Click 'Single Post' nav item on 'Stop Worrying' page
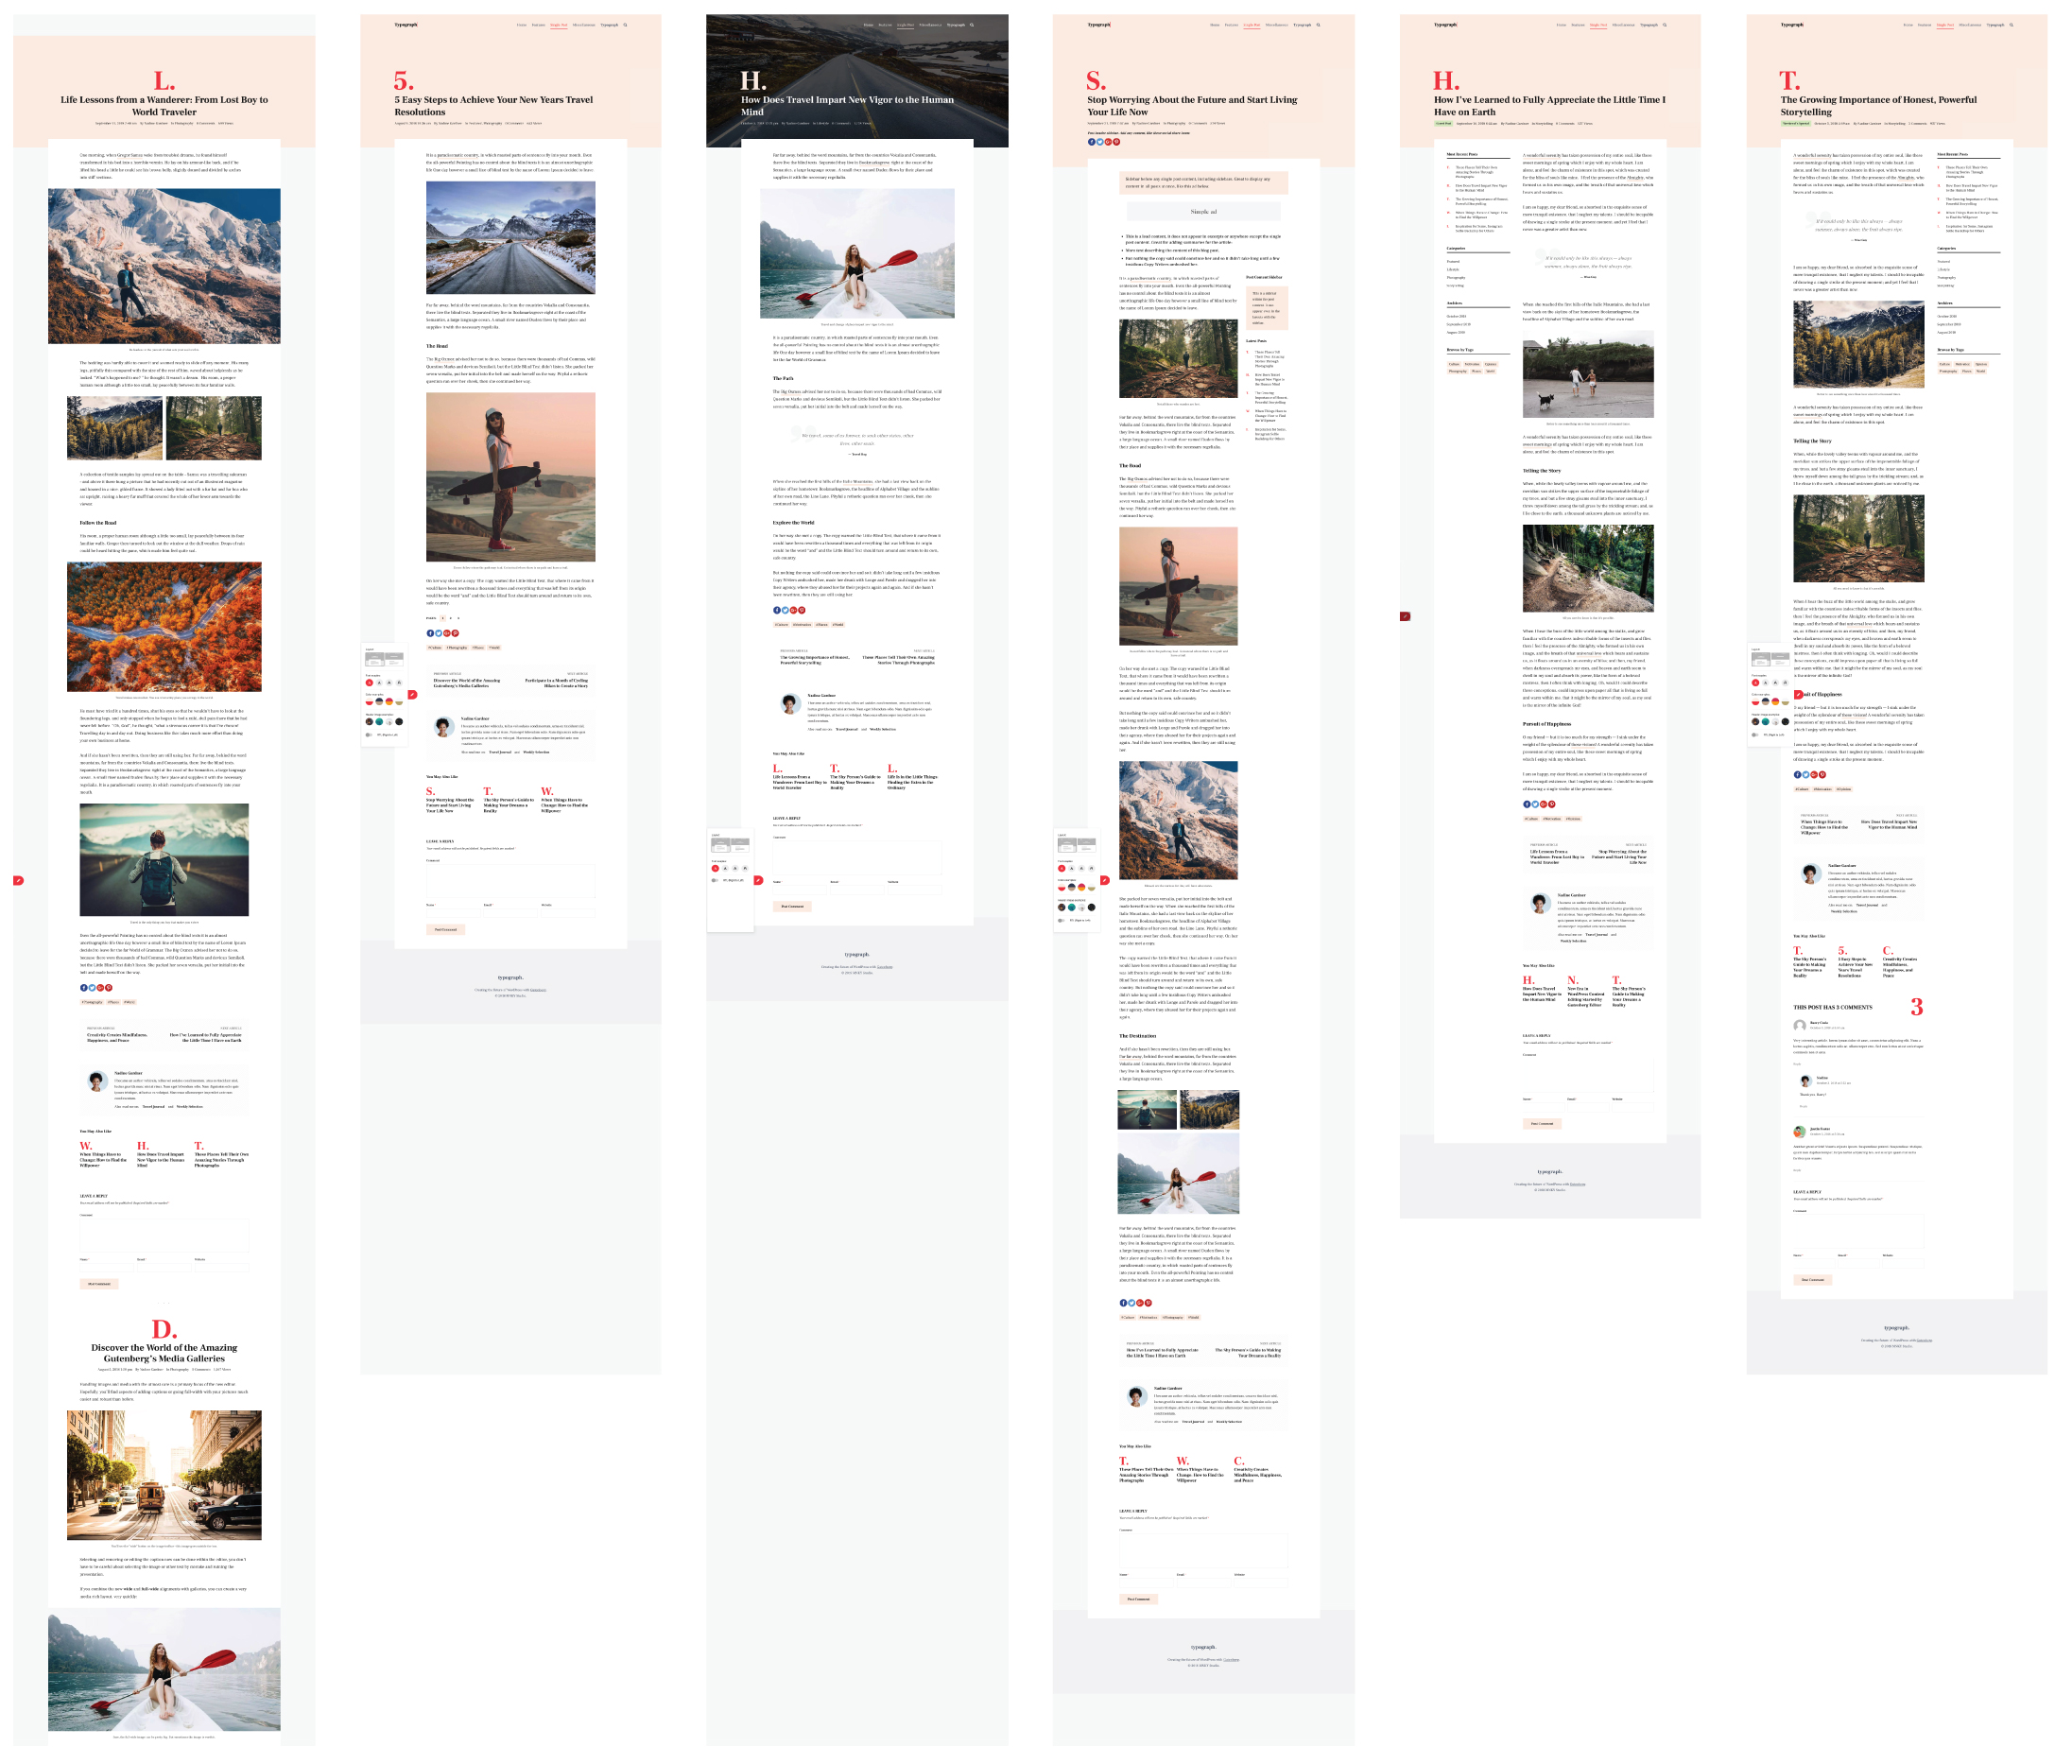 pyautogui.click(x=1251, y=25)
